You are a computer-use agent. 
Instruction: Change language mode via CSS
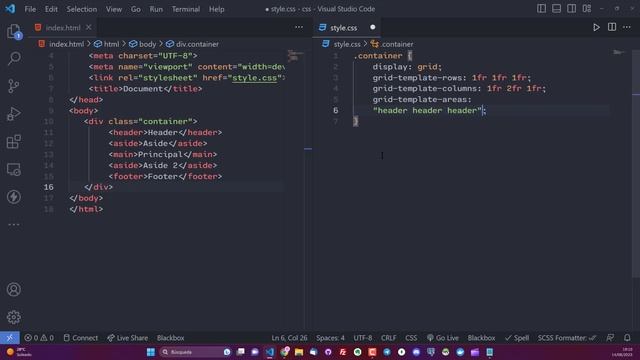(411, 338)
